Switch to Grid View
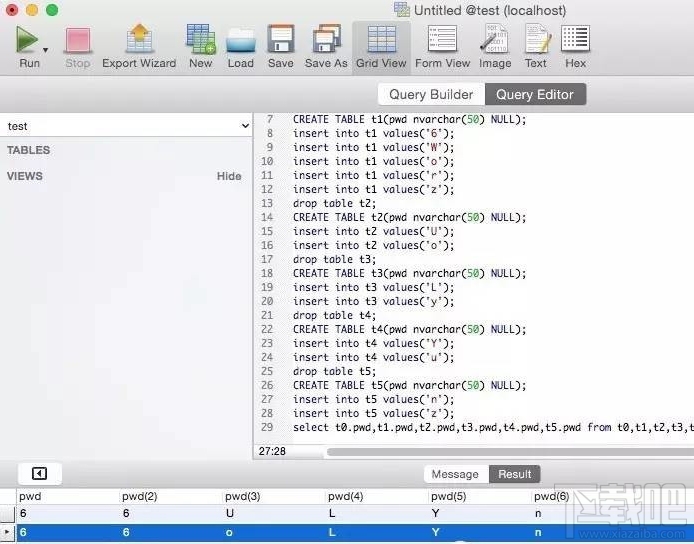Image resolution: width=694 pixels, height=544 pixels. coord(381,48)
